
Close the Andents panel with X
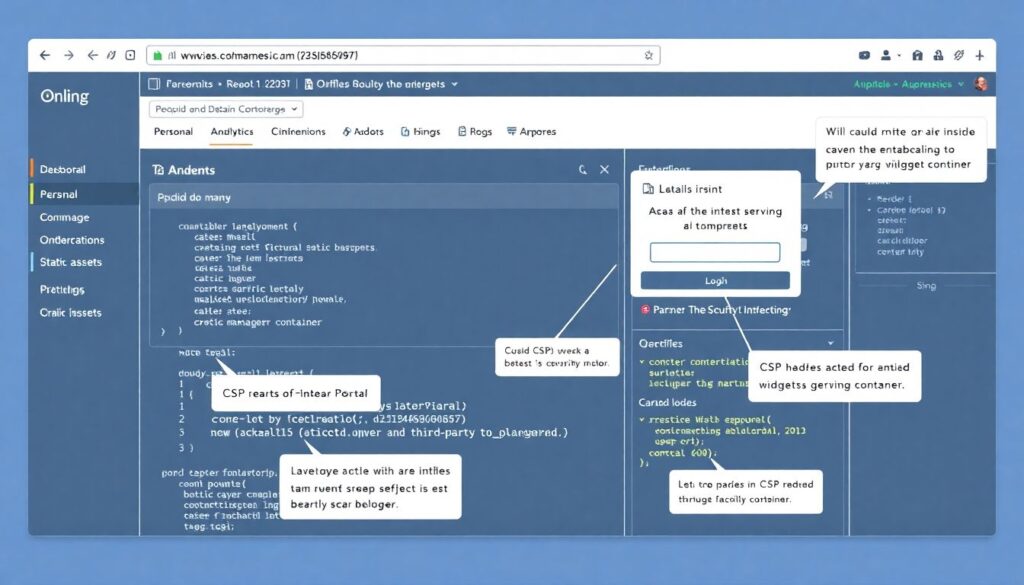604,170
